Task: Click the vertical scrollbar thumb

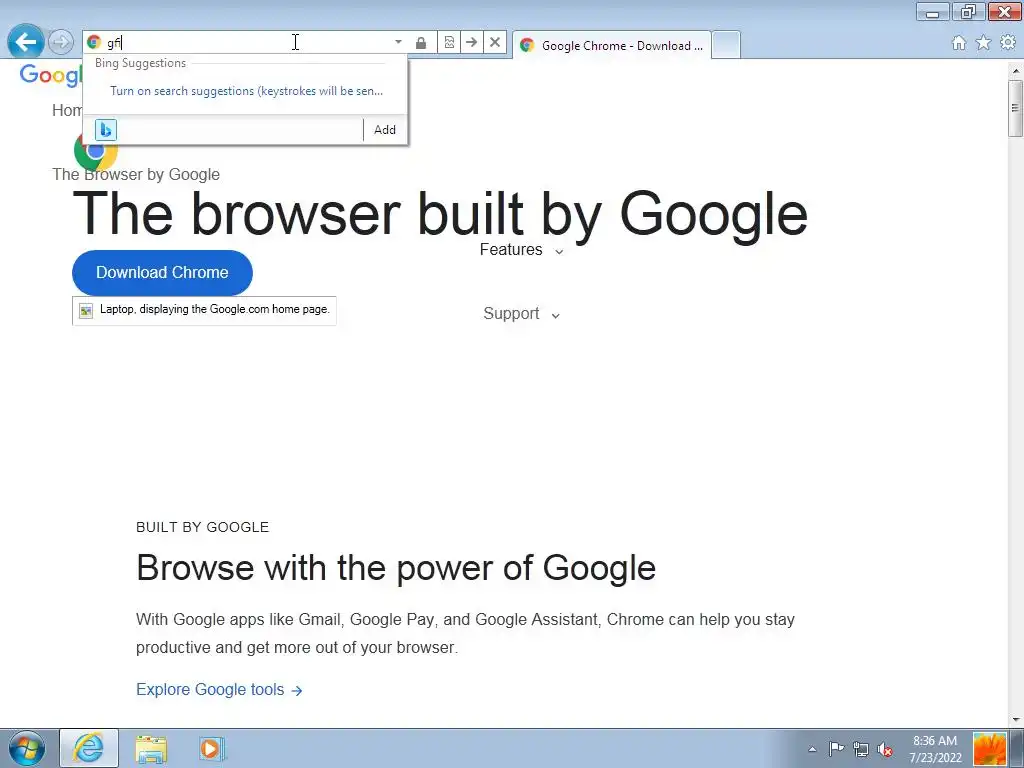Action: point(1015,108)
